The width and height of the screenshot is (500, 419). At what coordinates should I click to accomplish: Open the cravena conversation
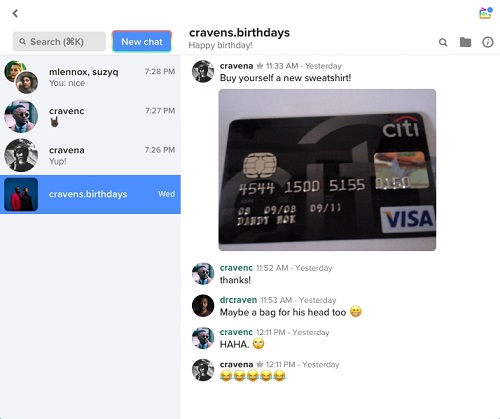(90, 155)
